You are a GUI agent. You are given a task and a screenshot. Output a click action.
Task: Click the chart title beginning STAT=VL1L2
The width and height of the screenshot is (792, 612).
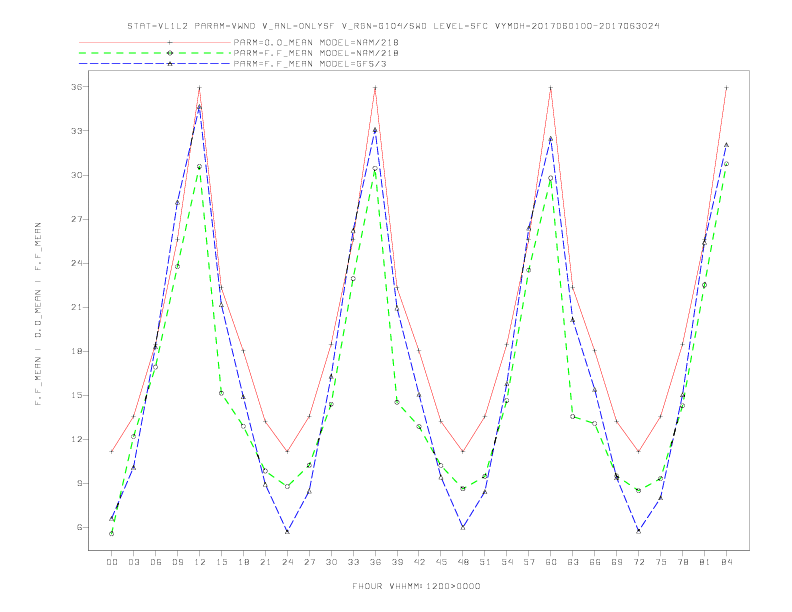coord(393,26)
